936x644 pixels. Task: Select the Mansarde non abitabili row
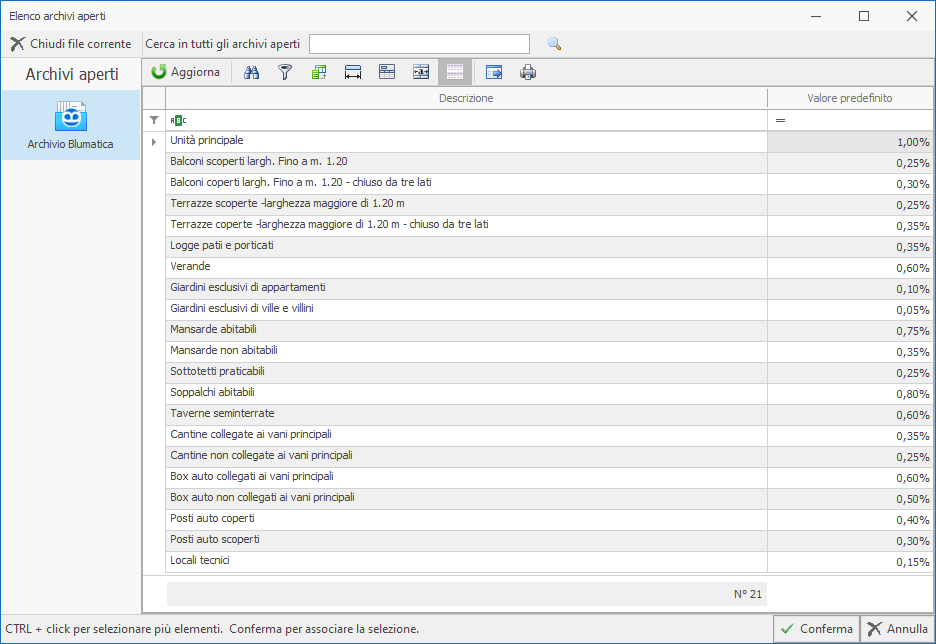466,352
